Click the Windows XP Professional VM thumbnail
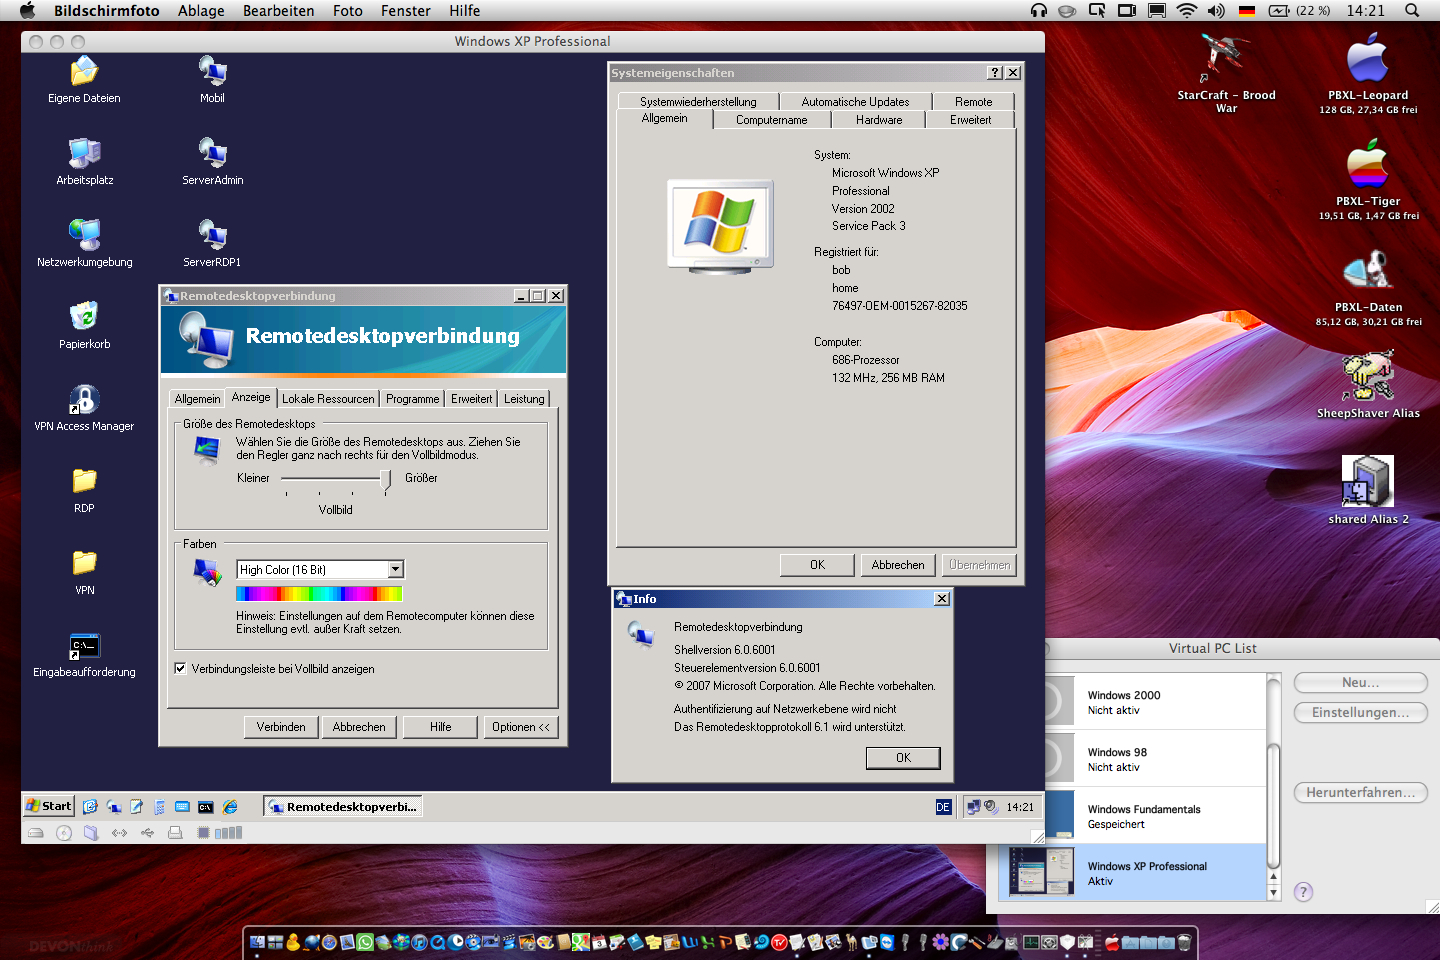Viewport: 1440px width, 960px height. pos(1041,871)
